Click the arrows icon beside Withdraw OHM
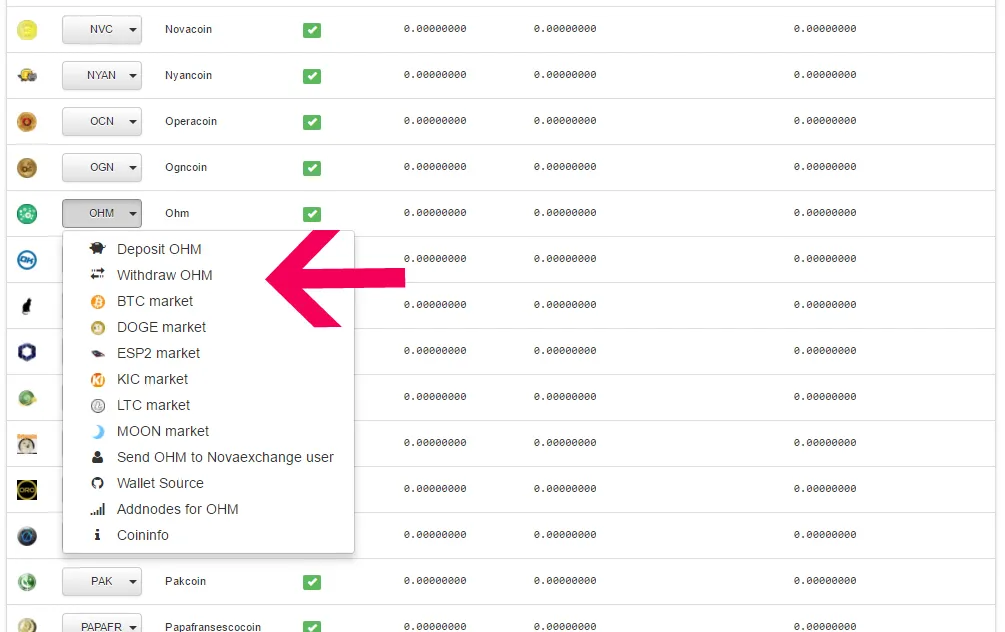The image size is (1005, 632). (x=97, y=274)
